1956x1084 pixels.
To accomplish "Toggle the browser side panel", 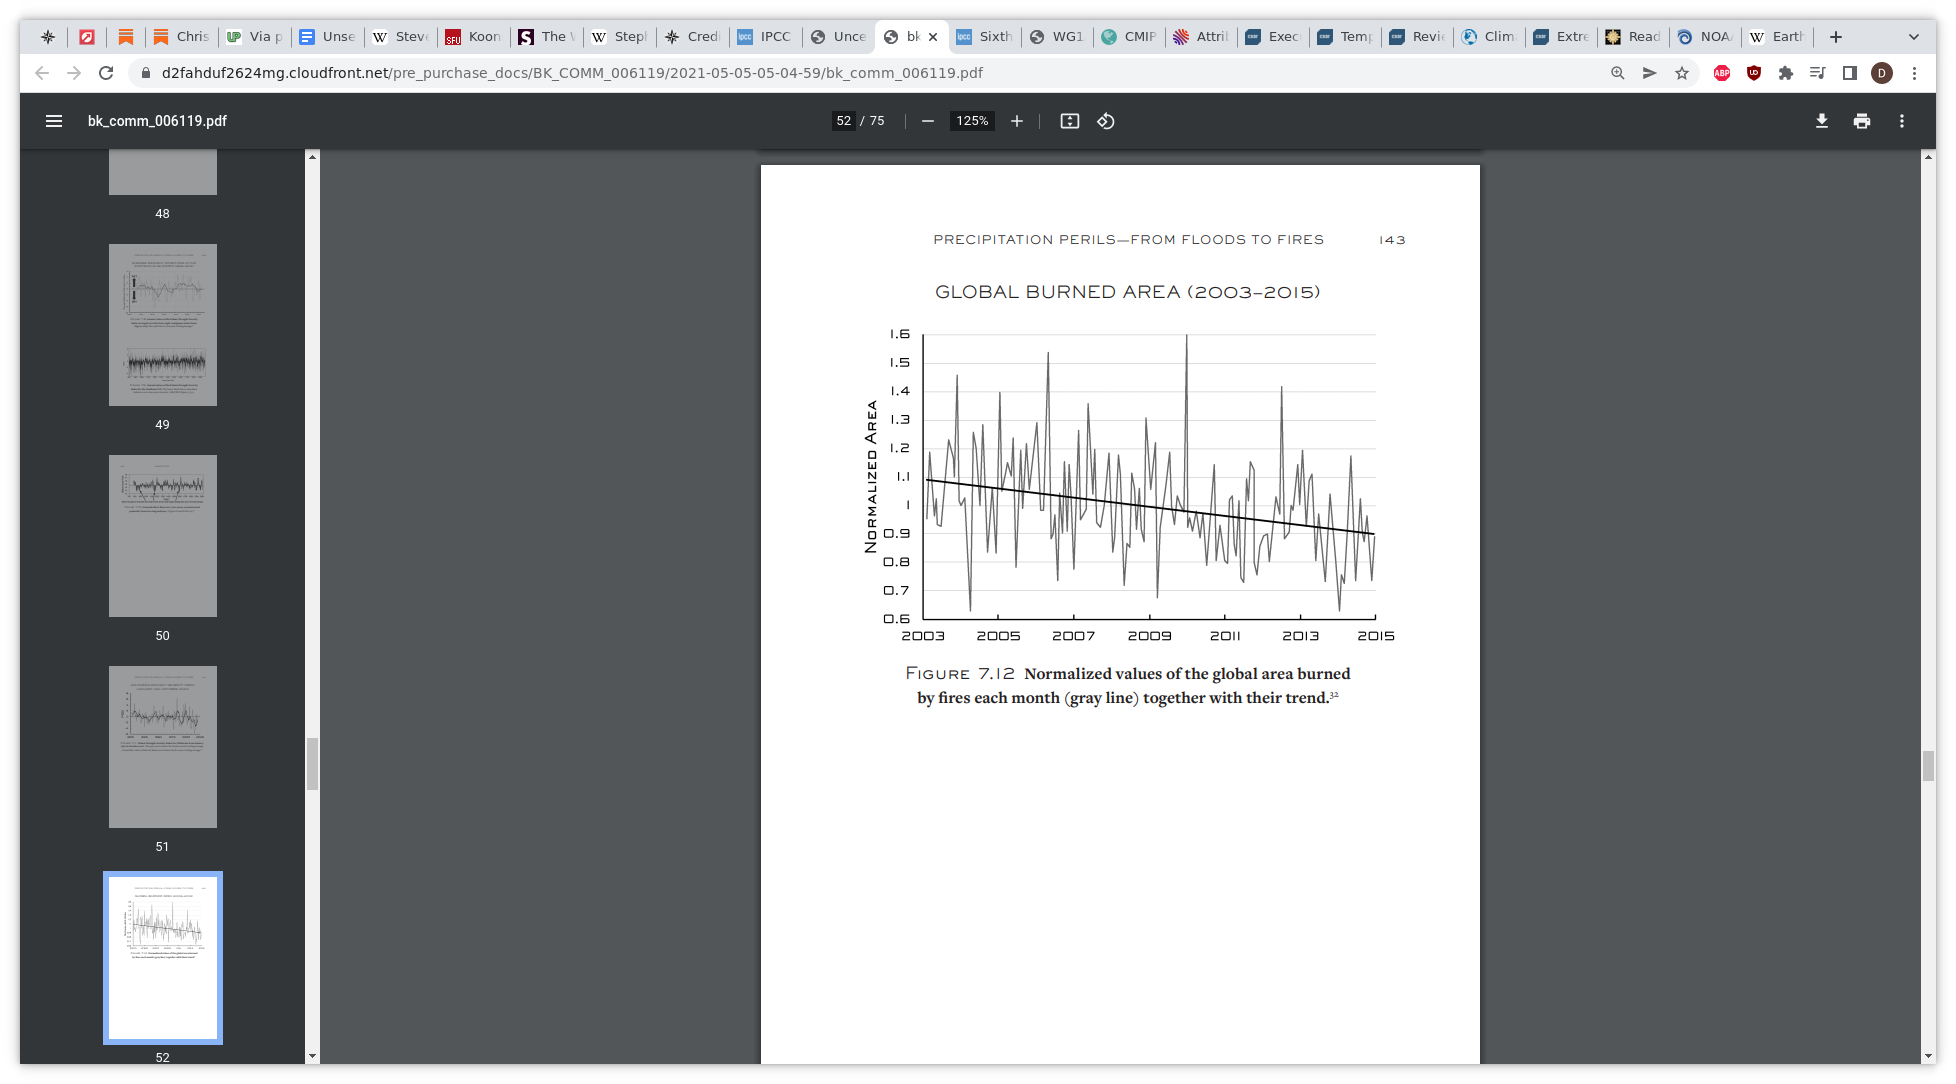I will [x=1850, y=73].
